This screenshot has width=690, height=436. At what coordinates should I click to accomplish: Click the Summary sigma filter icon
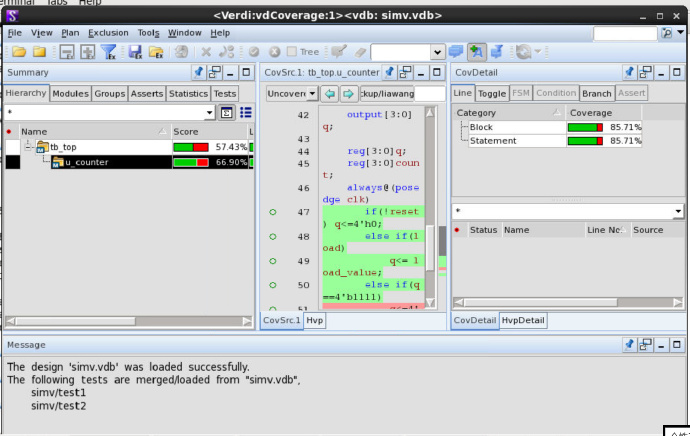[227, 113]
